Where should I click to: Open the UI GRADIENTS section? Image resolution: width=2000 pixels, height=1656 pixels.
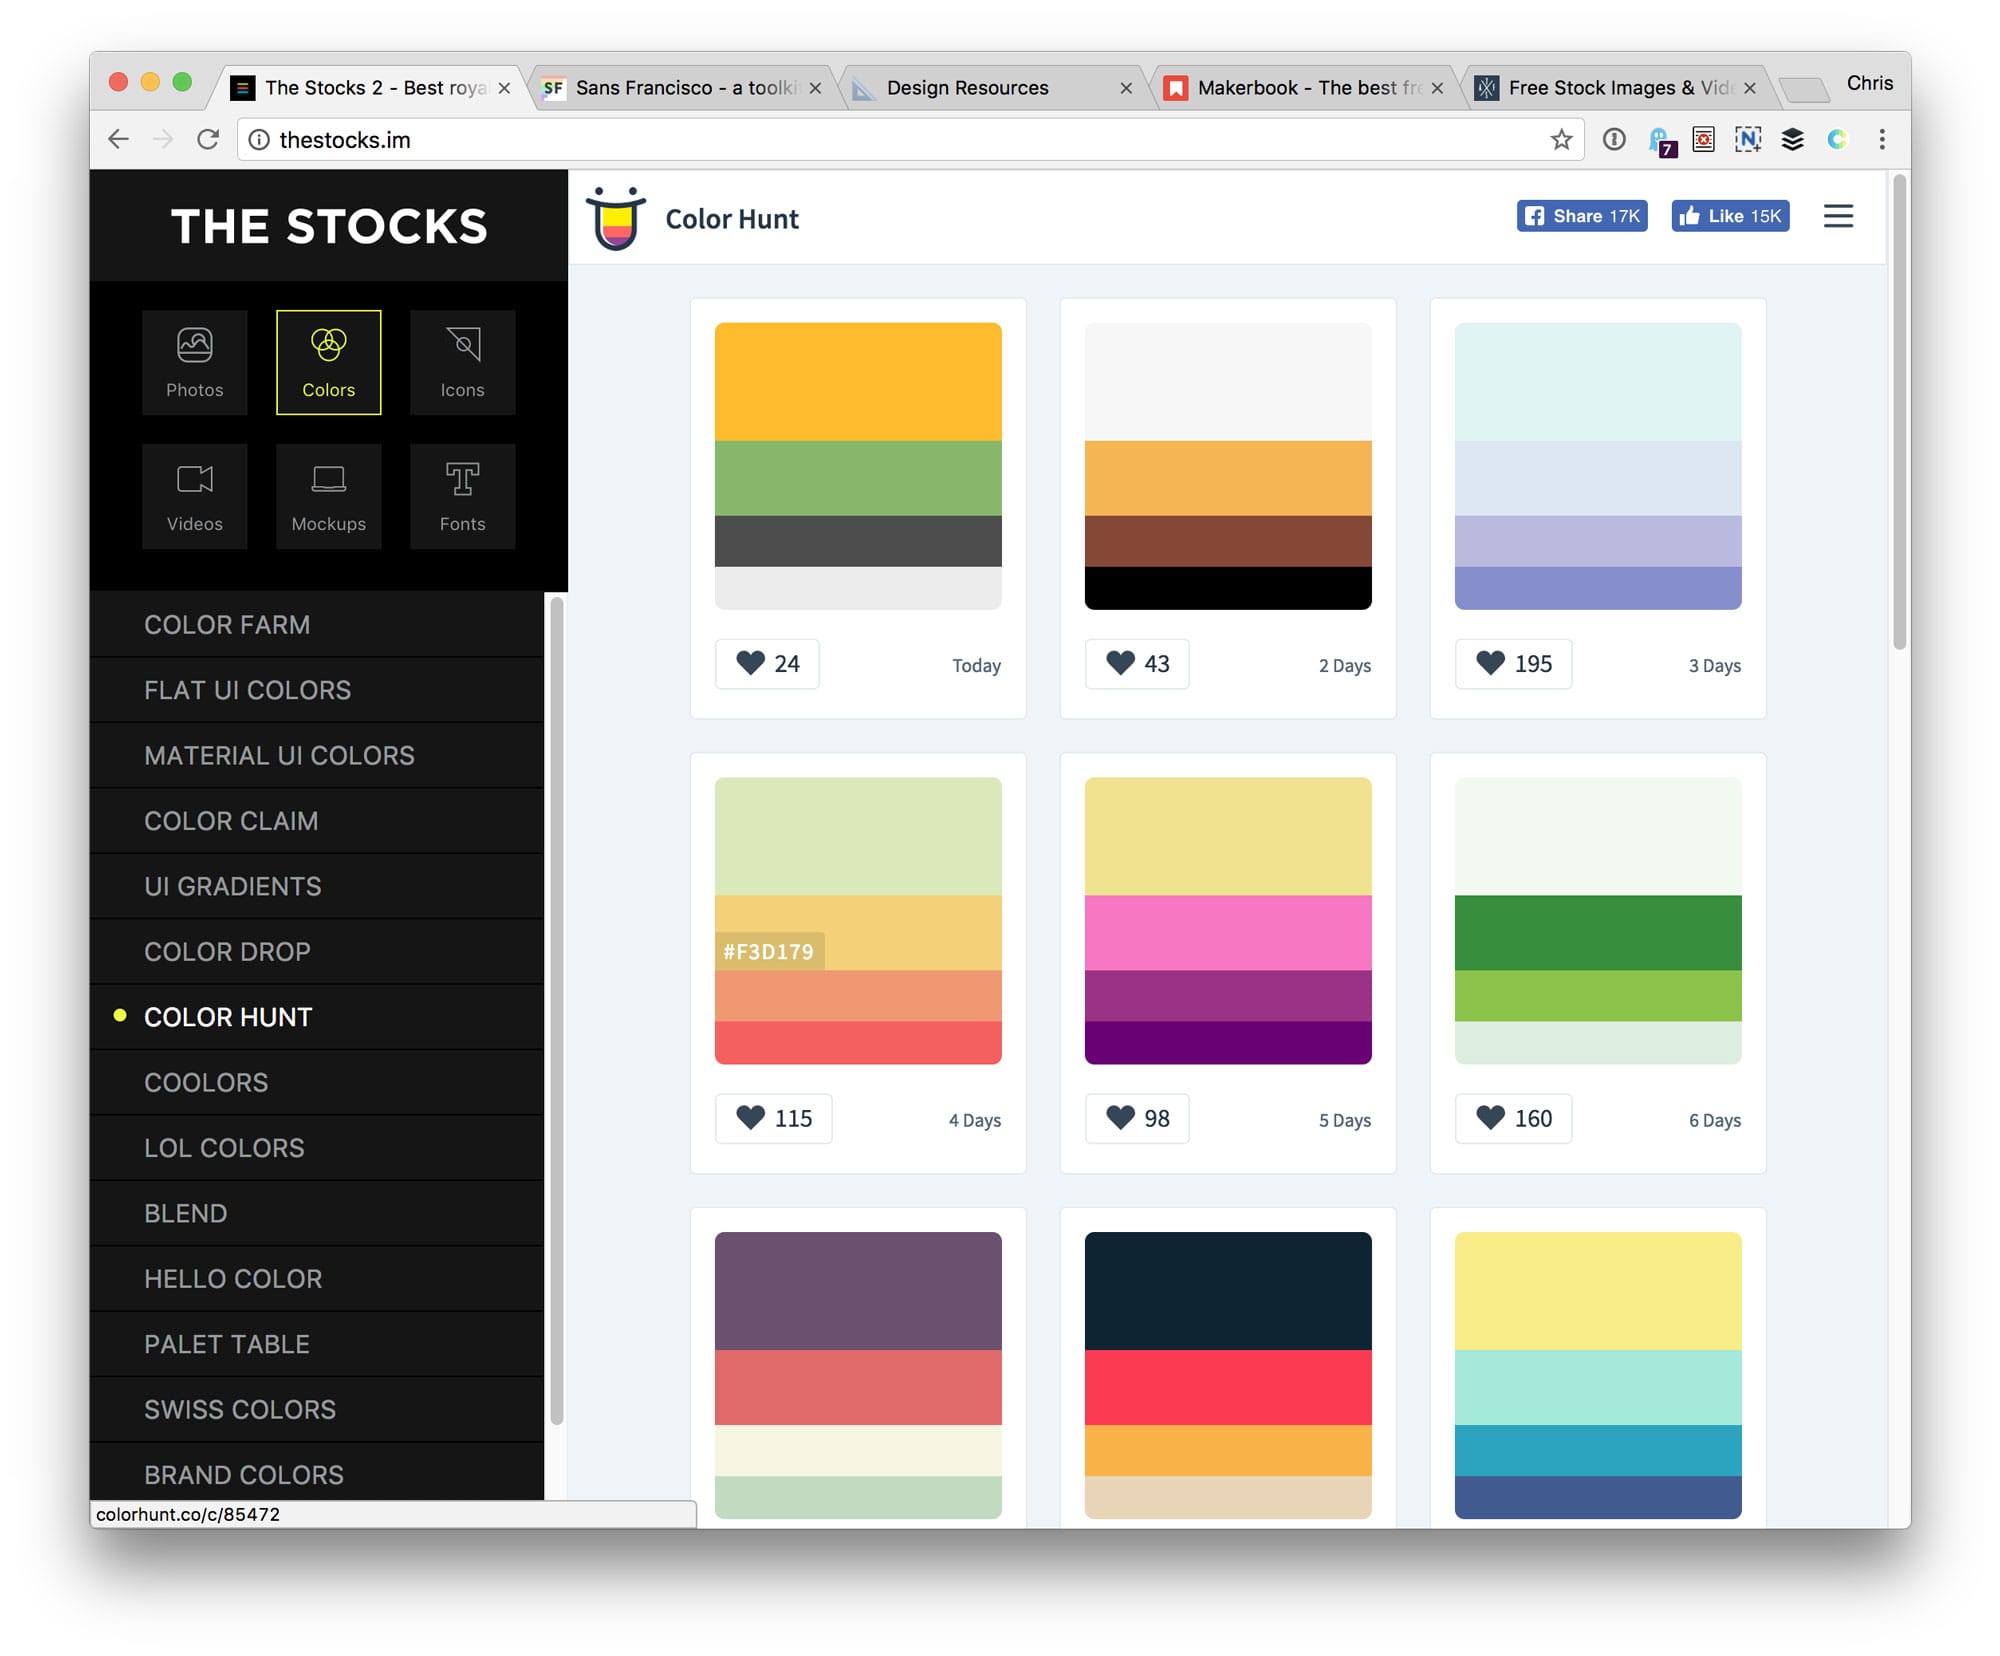point(232,886)
